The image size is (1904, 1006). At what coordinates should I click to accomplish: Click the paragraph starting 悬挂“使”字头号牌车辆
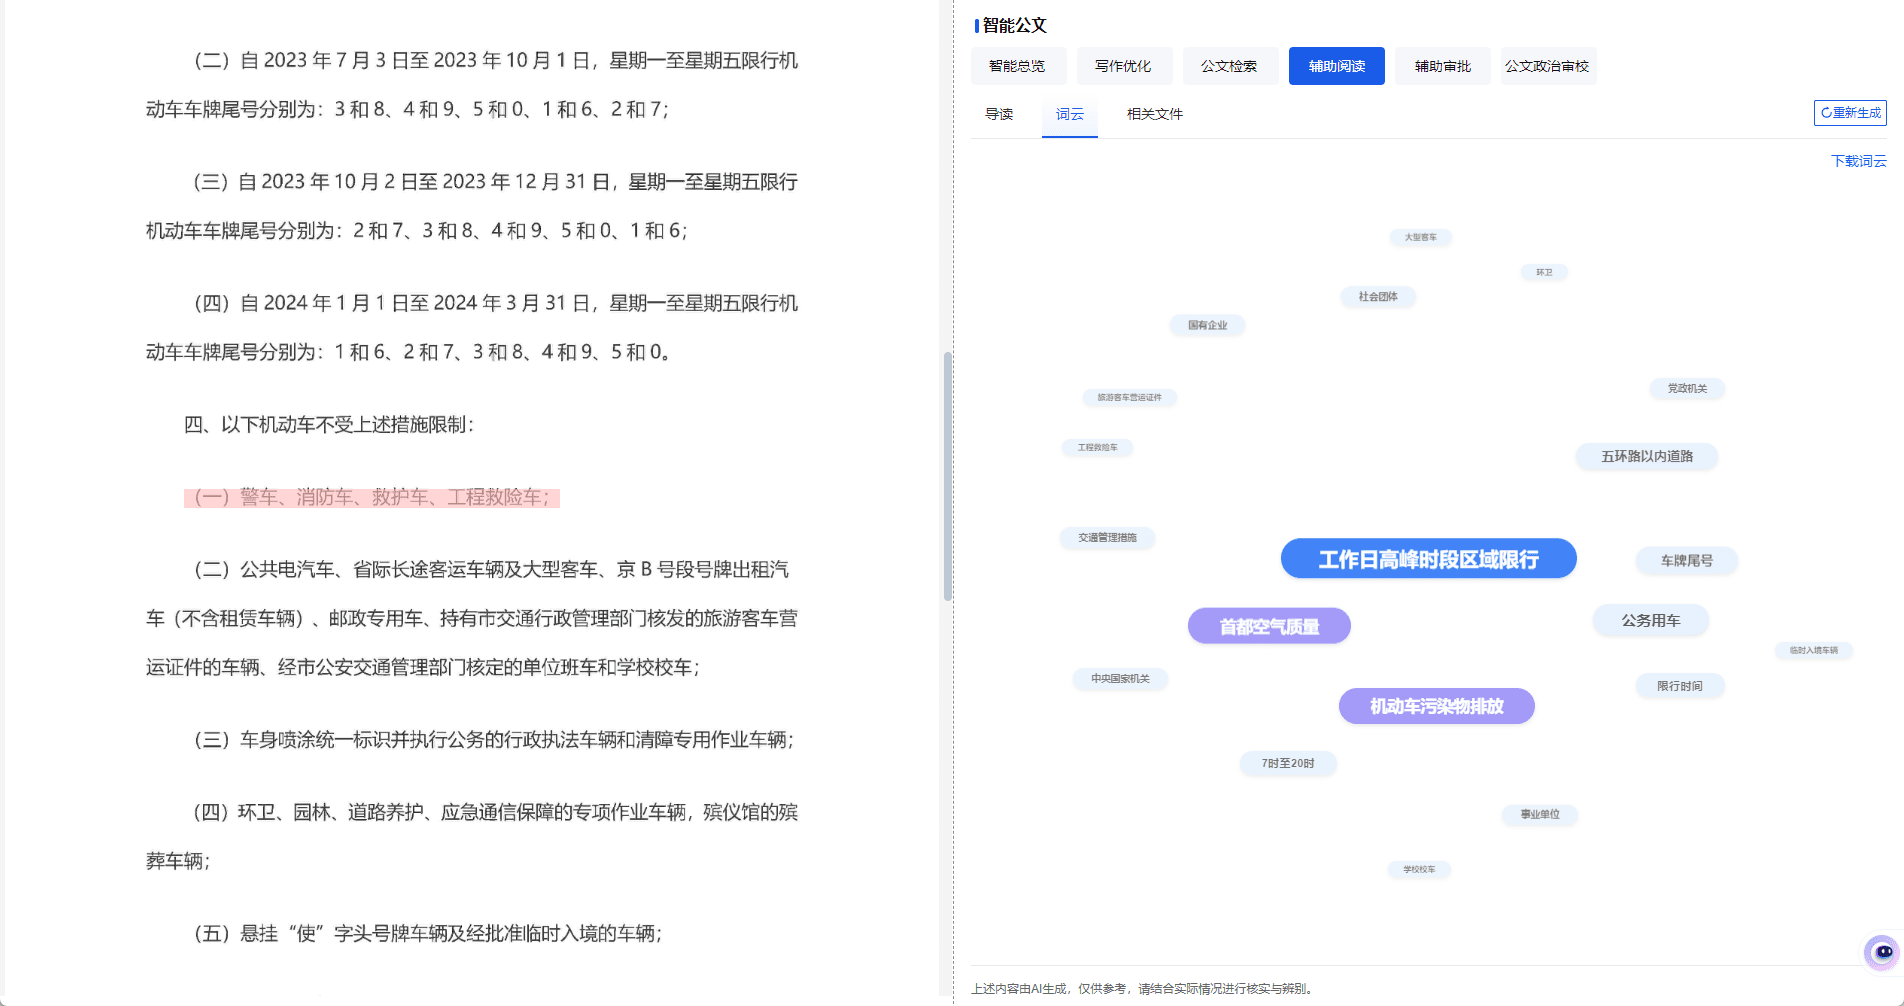pyautogui.click(x=428, y=933)
